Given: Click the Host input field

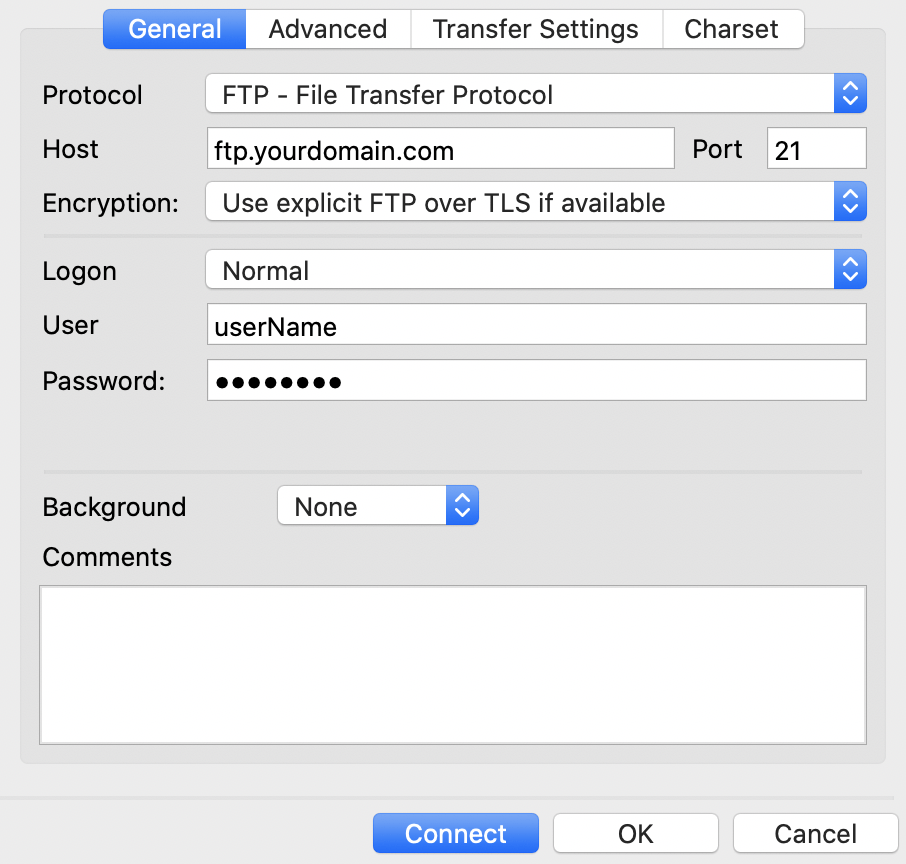Looking at the screenshot, I should click(440, 147).
